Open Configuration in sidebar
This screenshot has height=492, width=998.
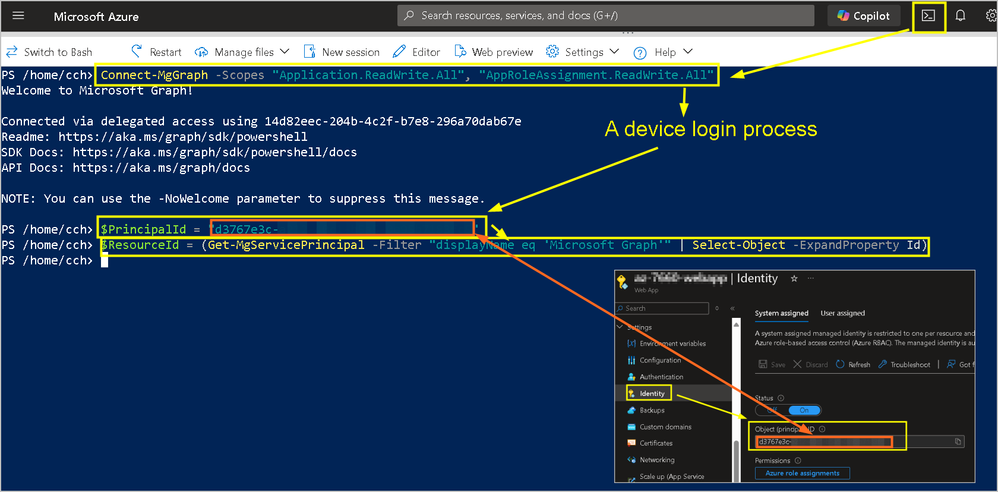pyautogui.click(x=656, y=360)
